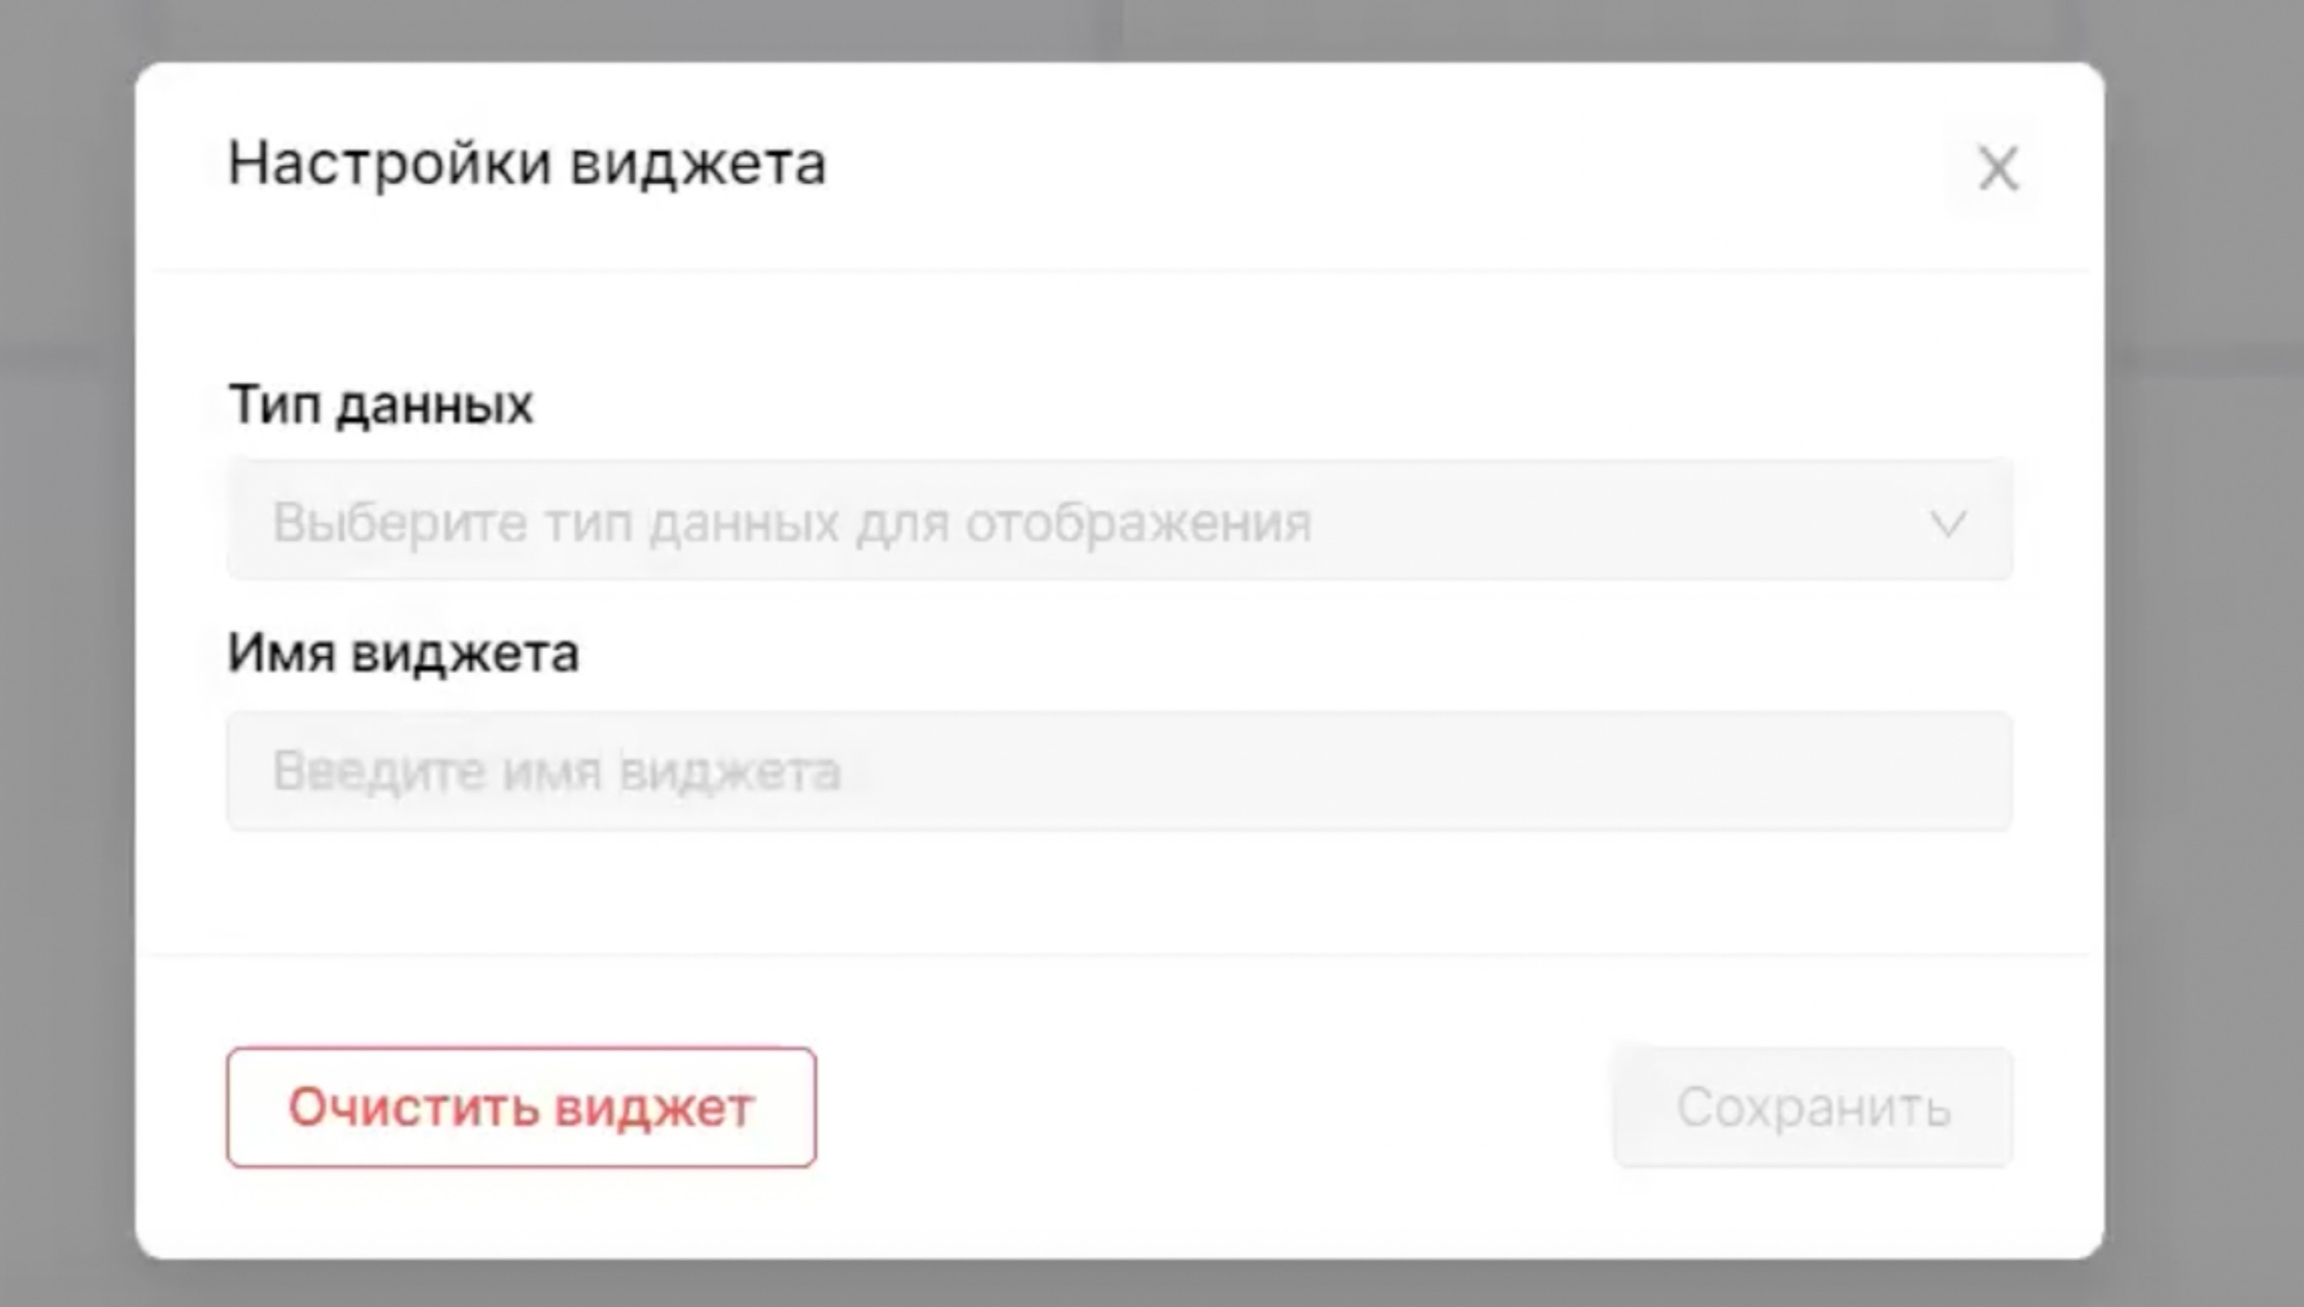Close the Настройки виджета dialog
This screenshot has width=2304, height=1307.
(x=1998, y=168)
